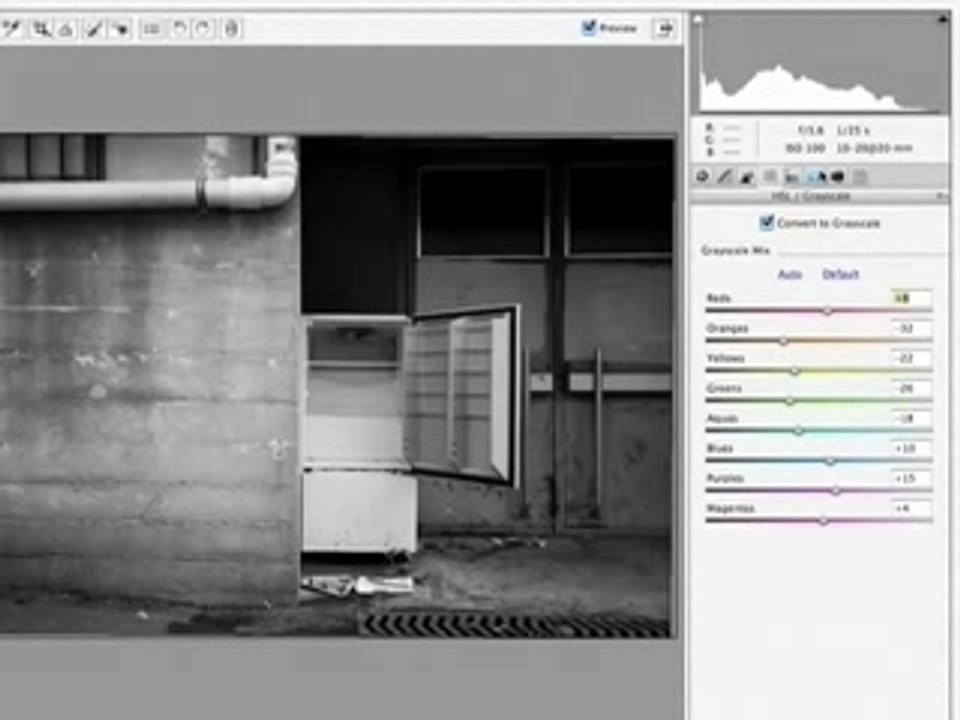Select the Crop tool in the toolbar
Screen dimensions: 960x720
[x=42, y=29]
